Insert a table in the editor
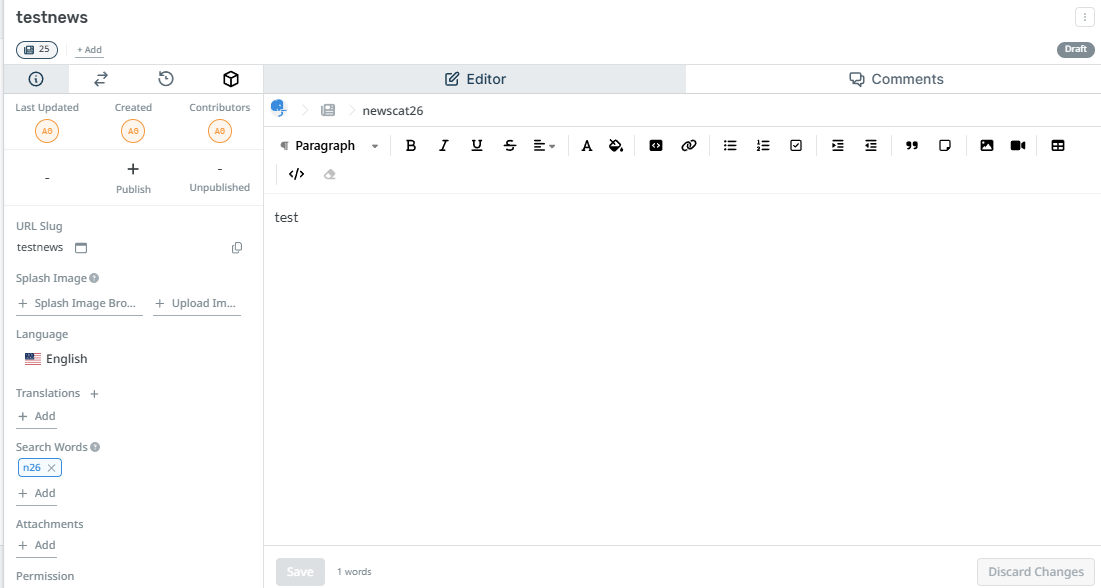Screen dimensions: 1101x588 click(x=1058, y=146)
